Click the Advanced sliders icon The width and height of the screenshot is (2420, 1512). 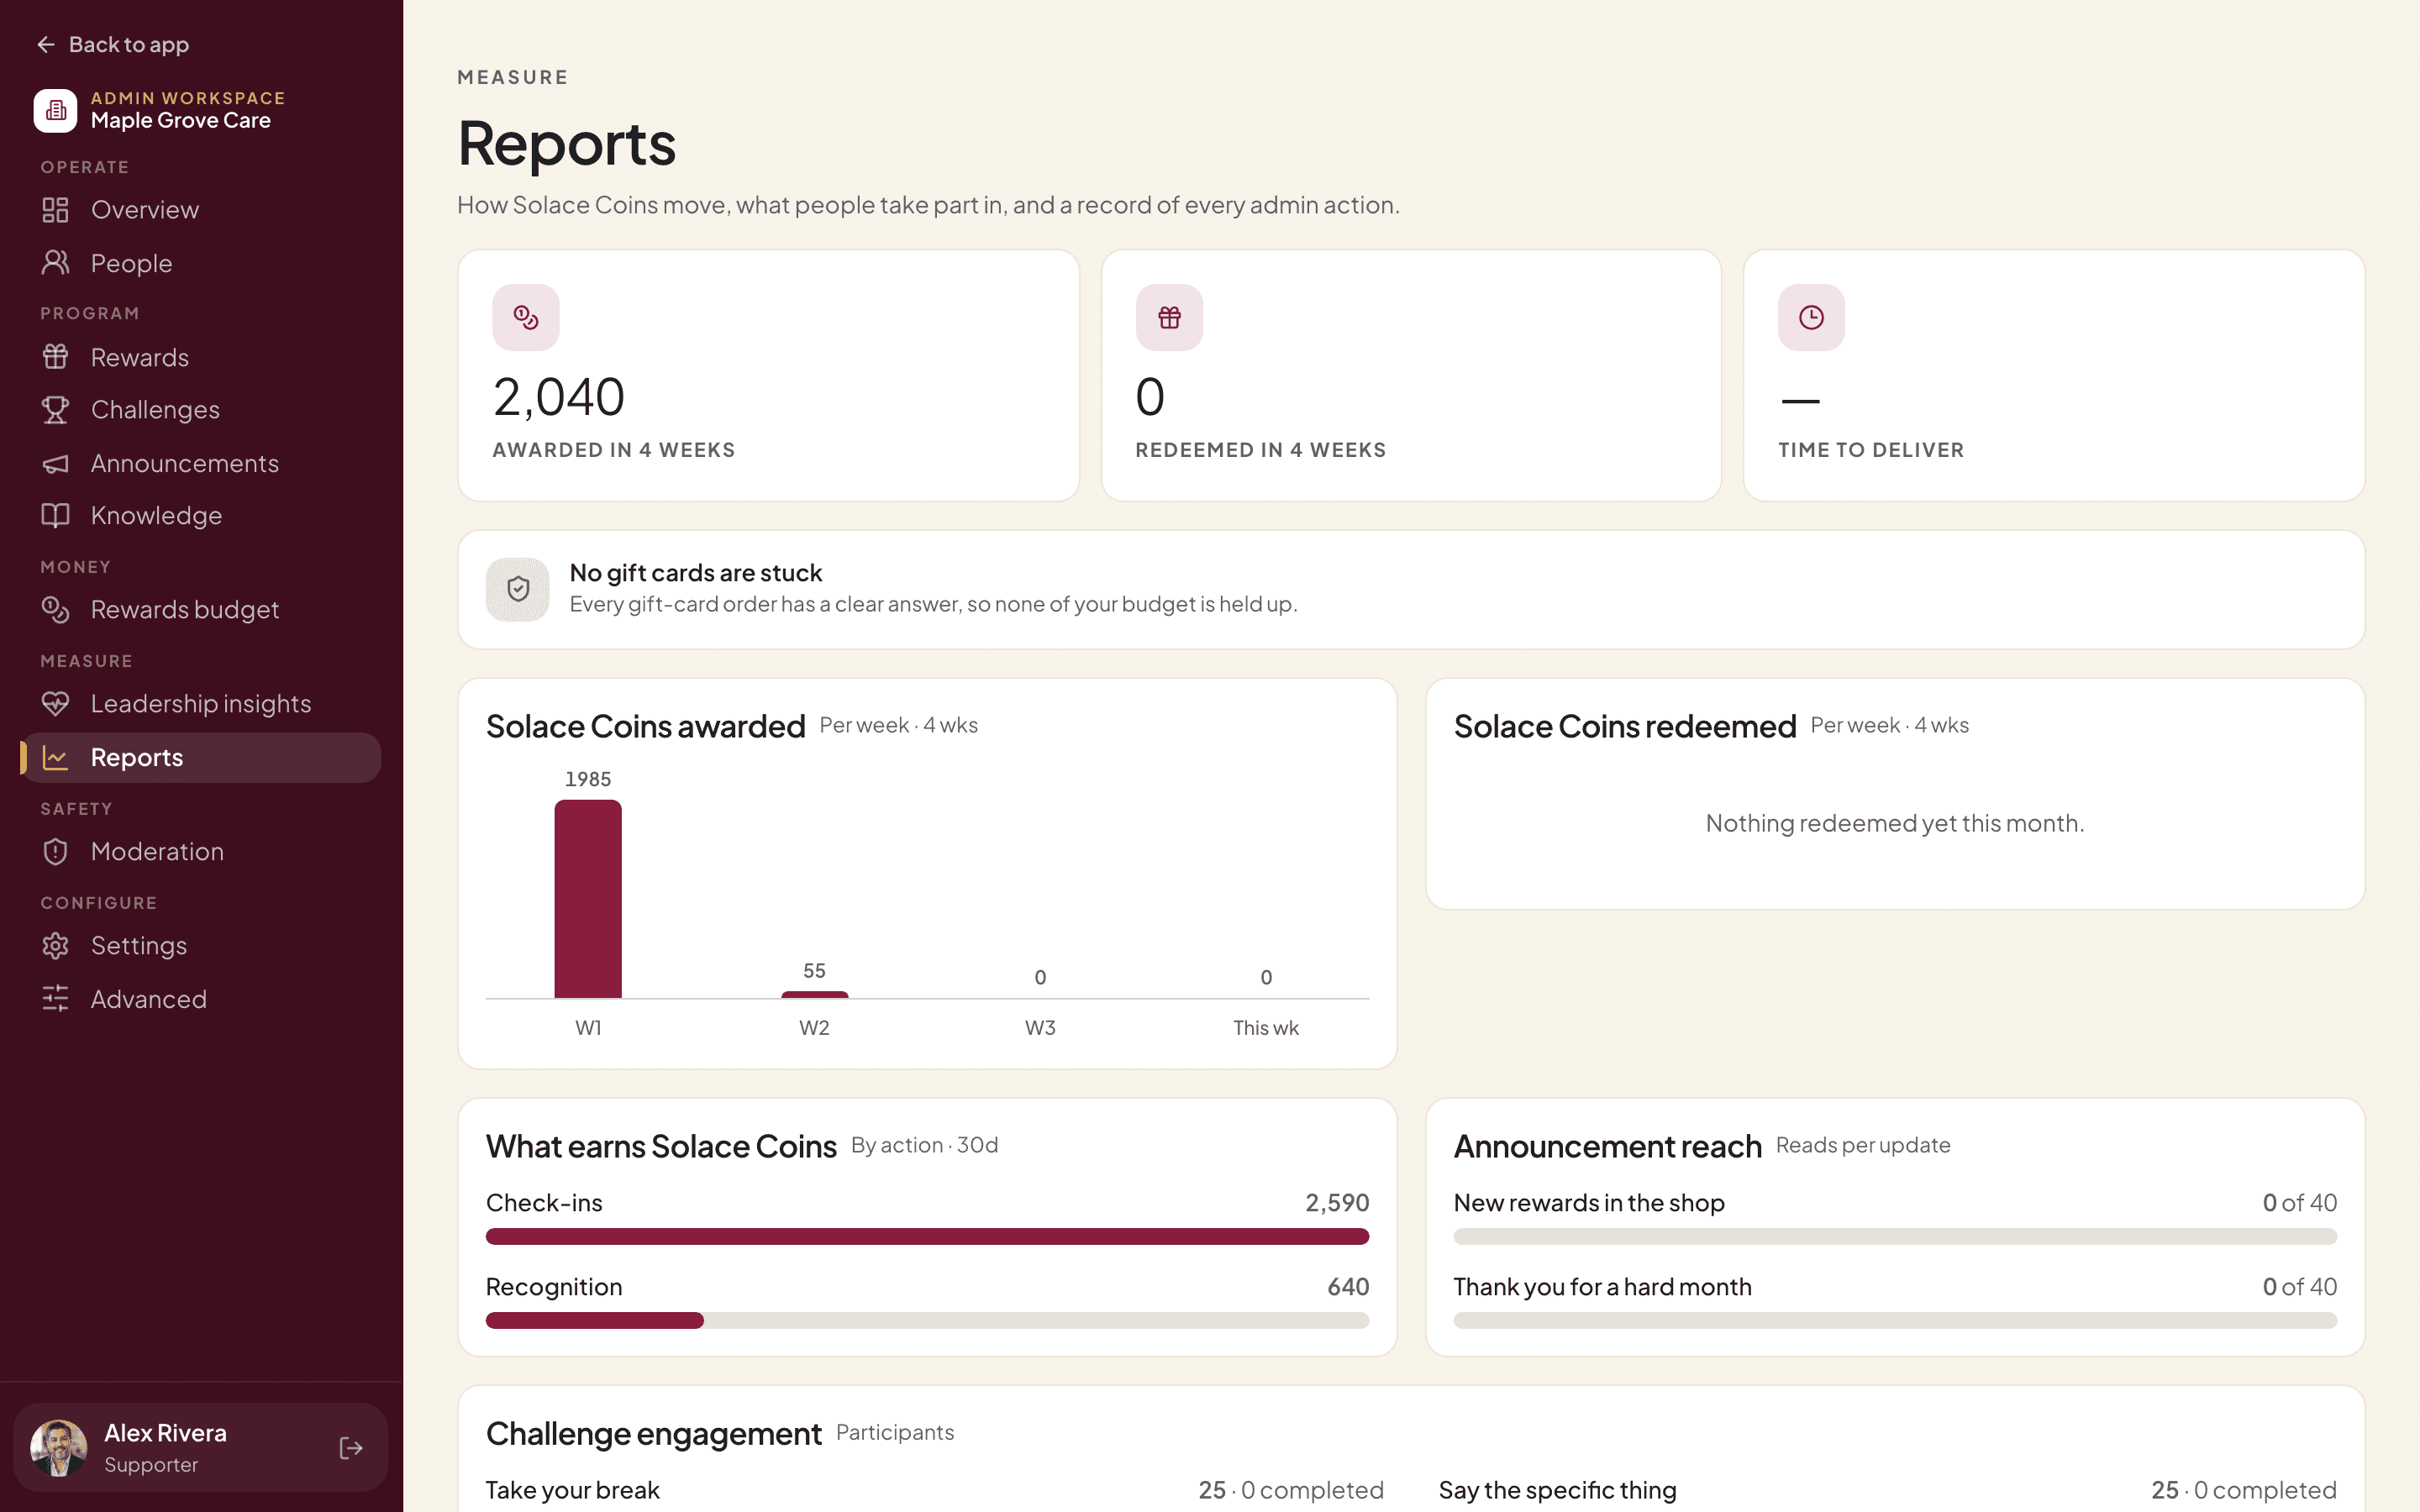55,998
